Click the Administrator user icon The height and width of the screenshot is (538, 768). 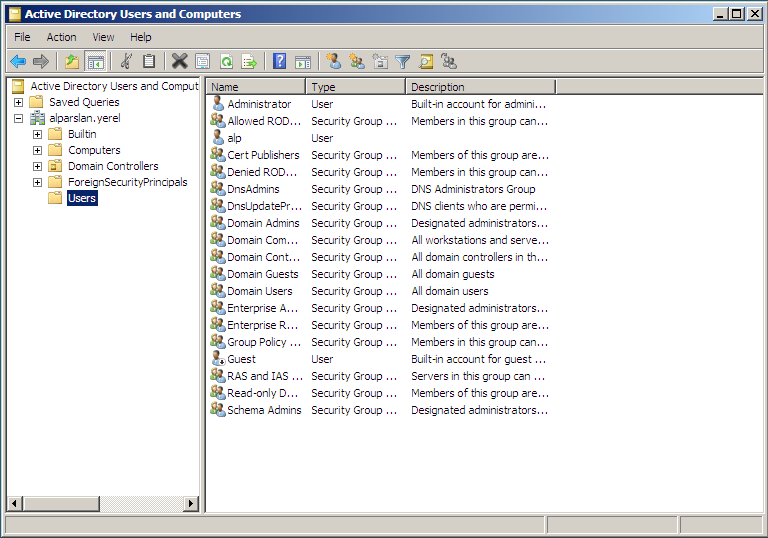[217, 103]
